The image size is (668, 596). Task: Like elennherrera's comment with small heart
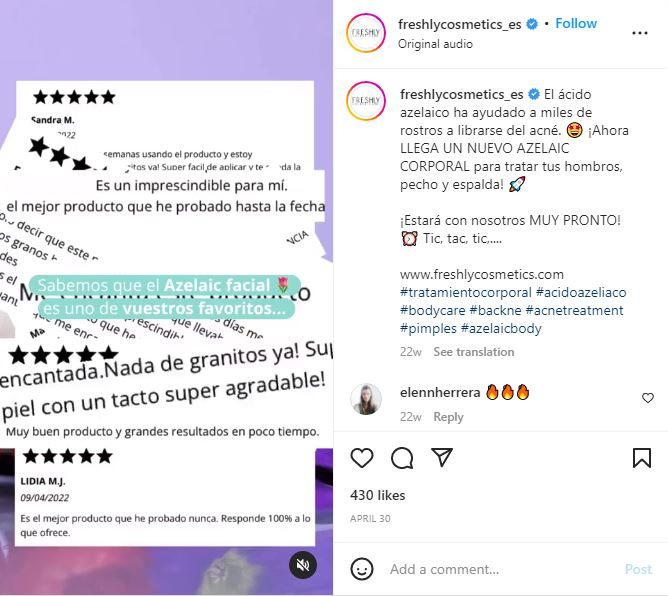(x=648, y=398)
